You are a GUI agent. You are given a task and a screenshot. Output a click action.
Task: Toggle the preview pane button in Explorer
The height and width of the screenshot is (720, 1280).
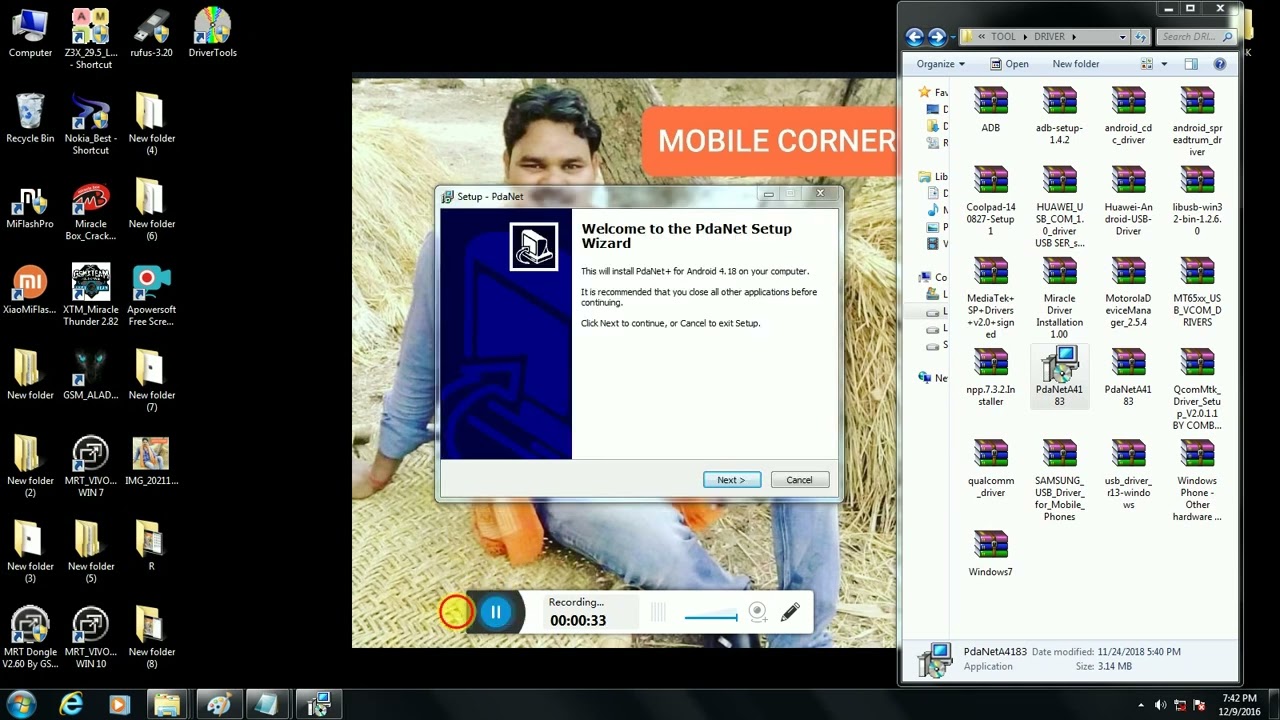pos(1191,64)
